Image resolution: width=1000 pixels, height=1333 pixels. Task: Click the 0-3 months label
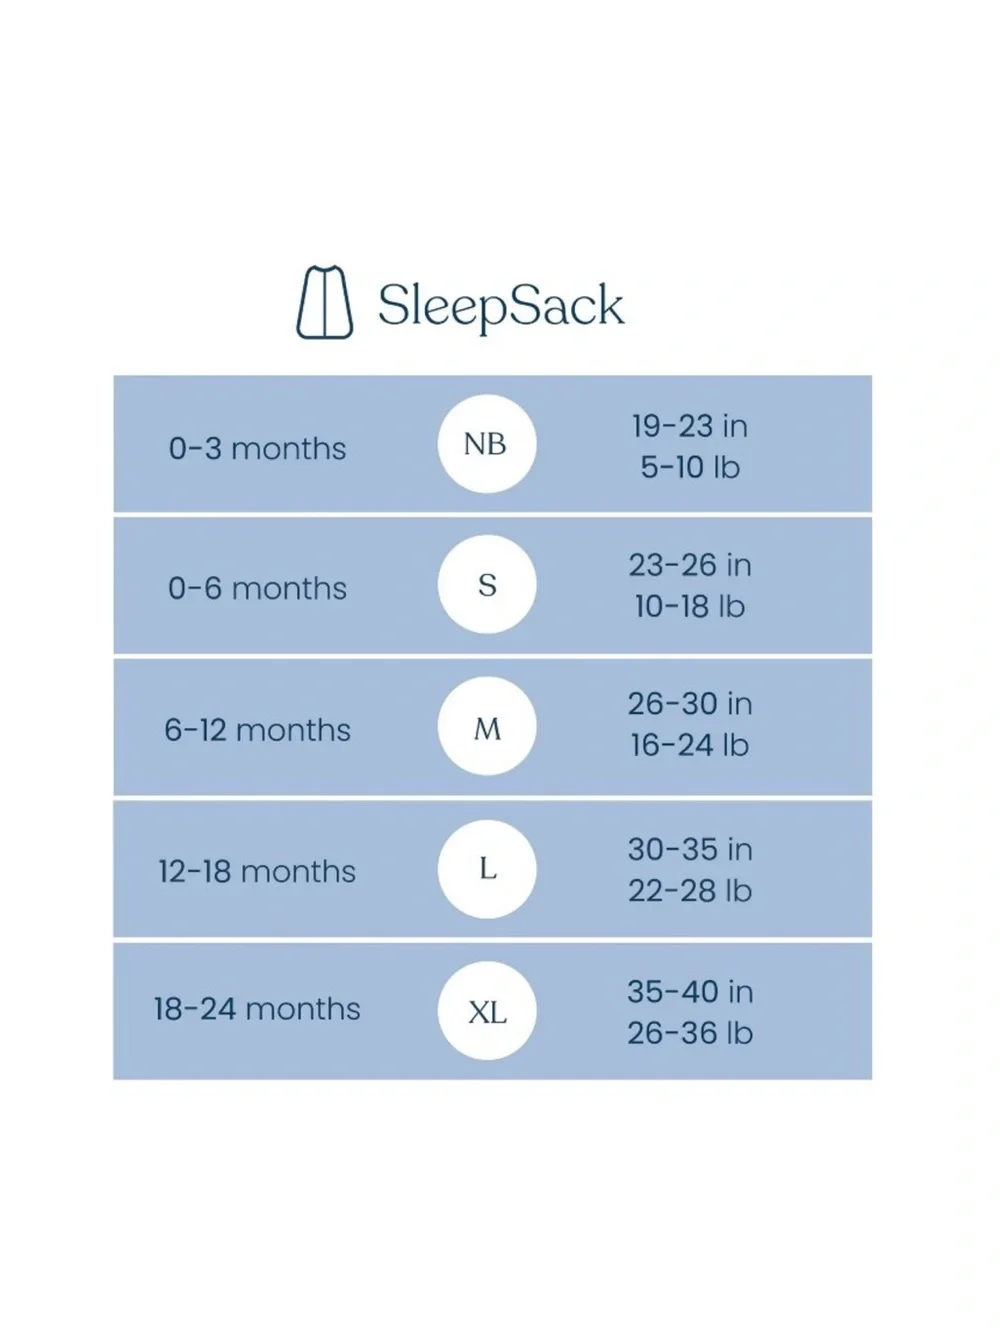tap(257, 448)
